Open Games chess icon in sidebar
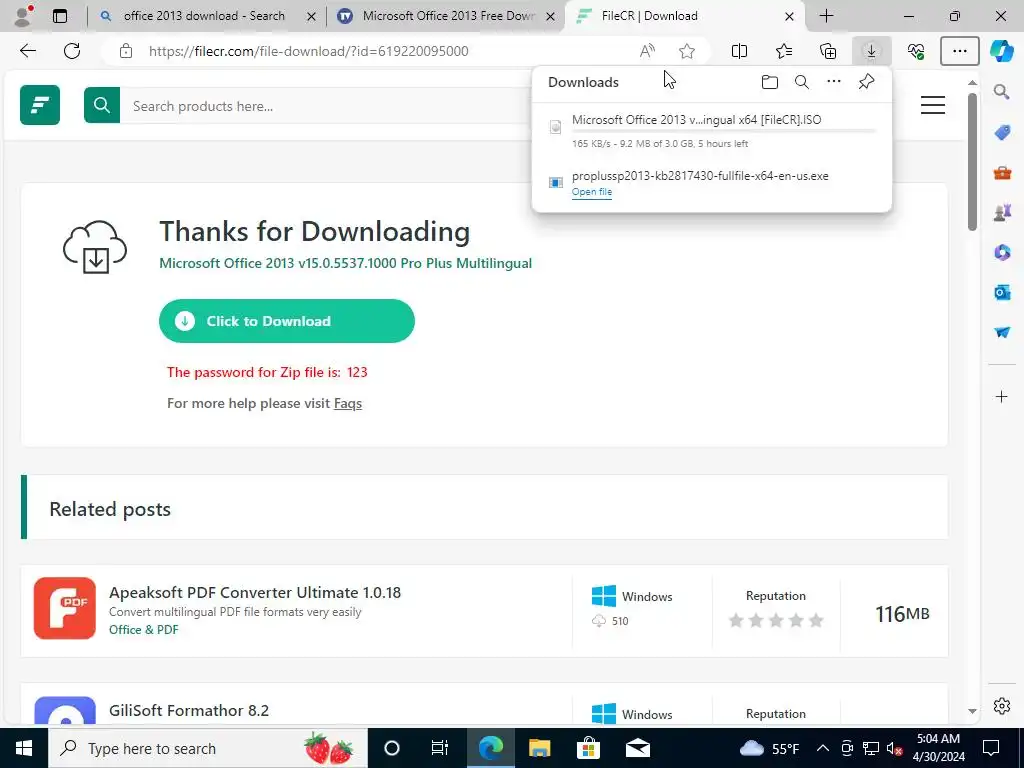Viewport: 1024px width, 768px height. (x=1002, y=212)
